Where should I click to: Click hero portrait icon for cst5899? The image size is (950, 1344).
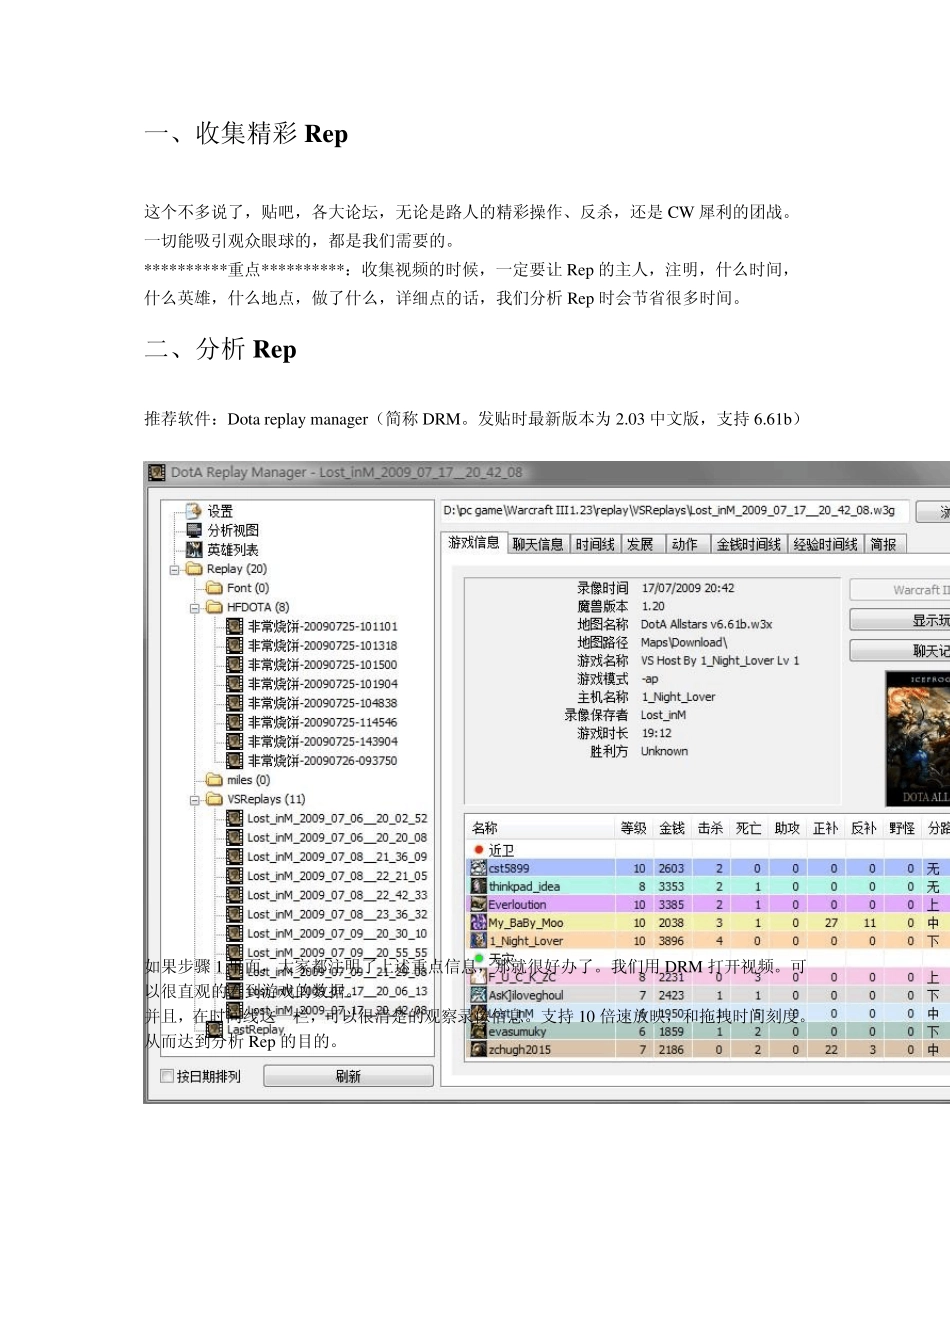(x=479, y=868)
